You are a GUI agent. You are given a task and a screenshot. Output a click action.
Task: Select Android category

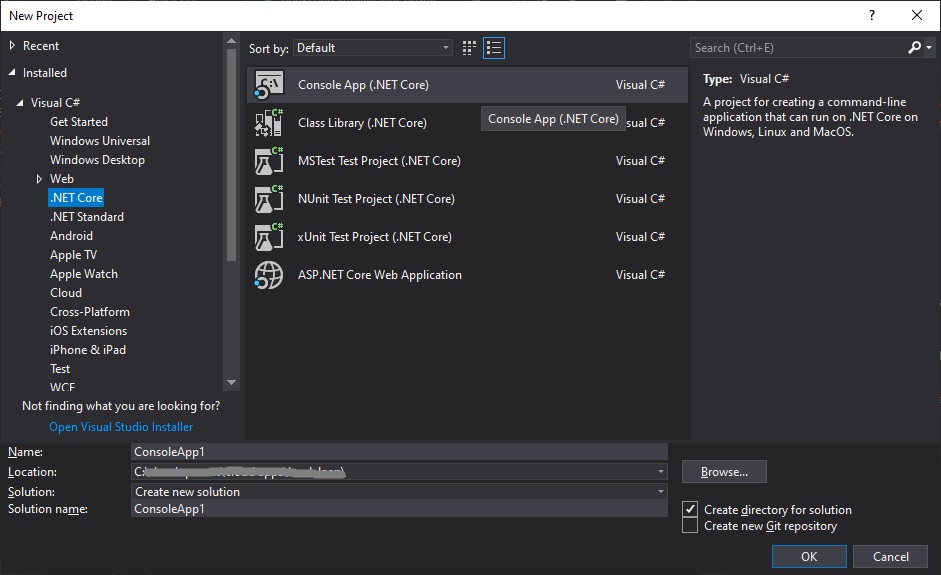71,236
